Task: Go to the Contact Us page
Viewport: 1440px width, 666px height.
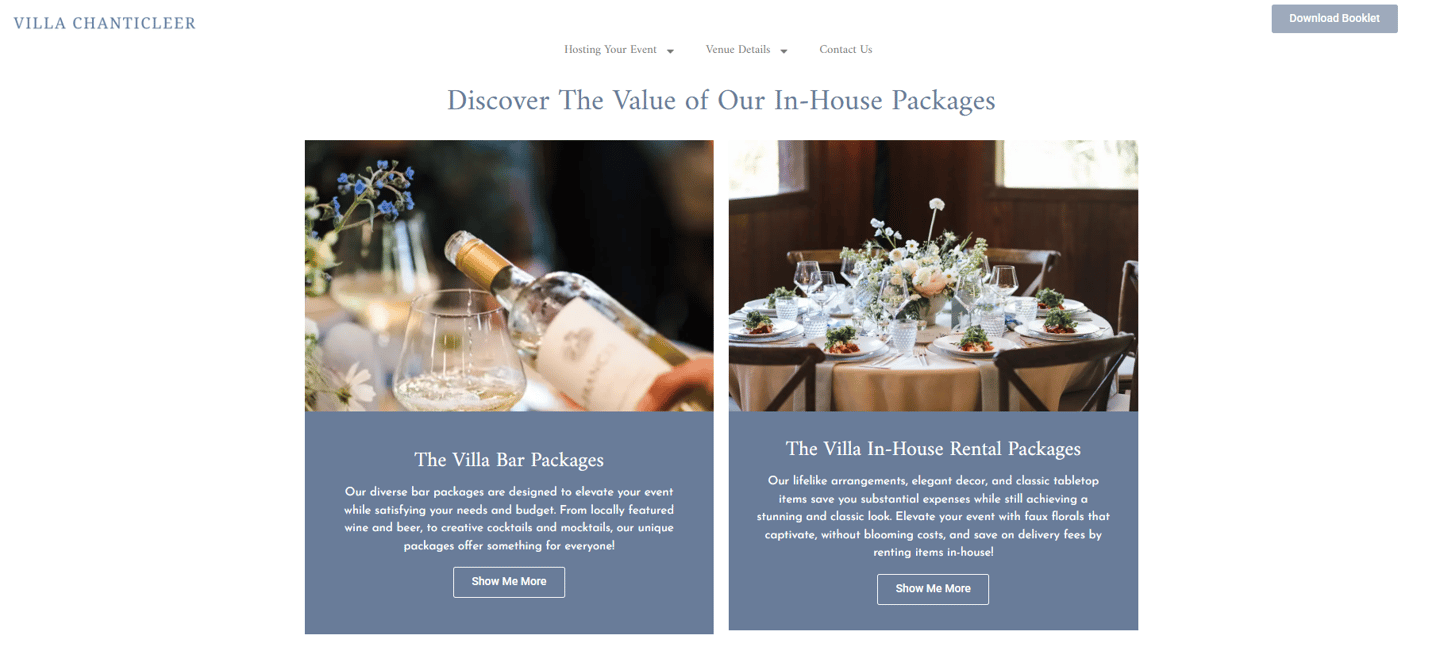Action: click(x=846, y=50)
